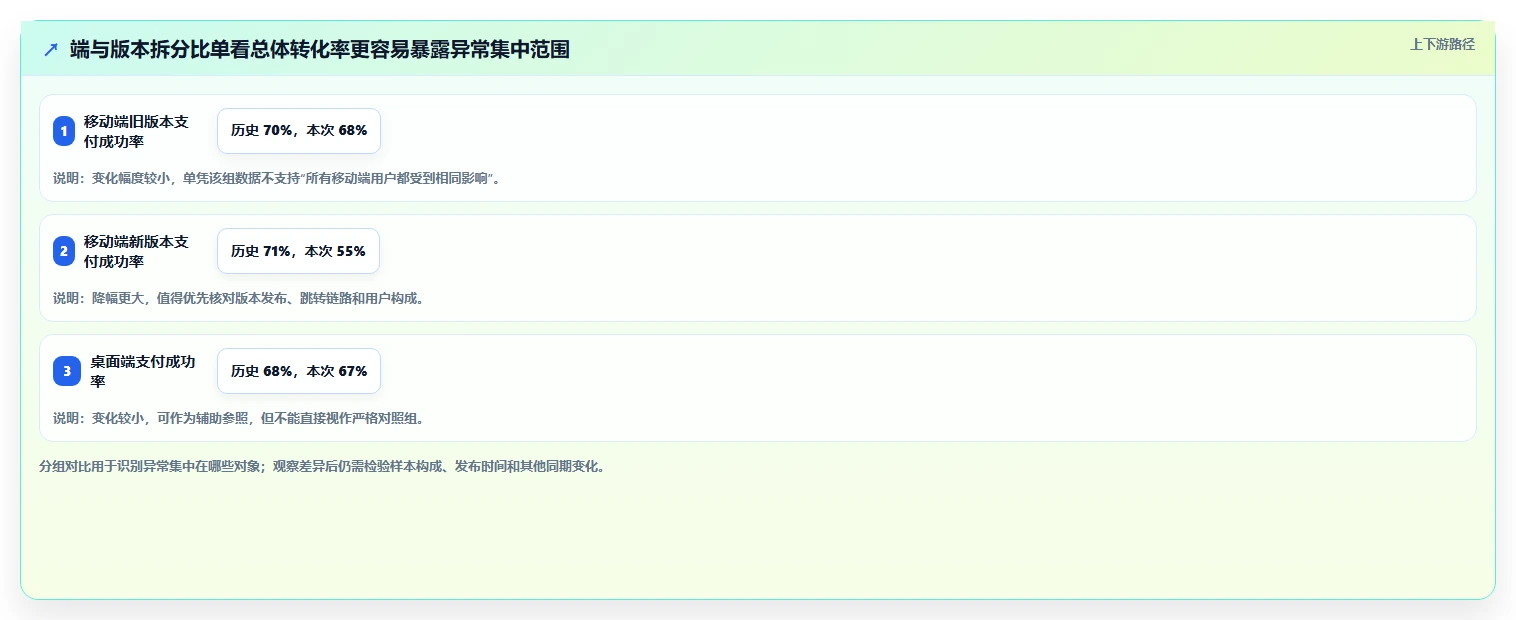
Task: Select the 移动端新版本支付成功率 label
Action: [x=136, y=251]
